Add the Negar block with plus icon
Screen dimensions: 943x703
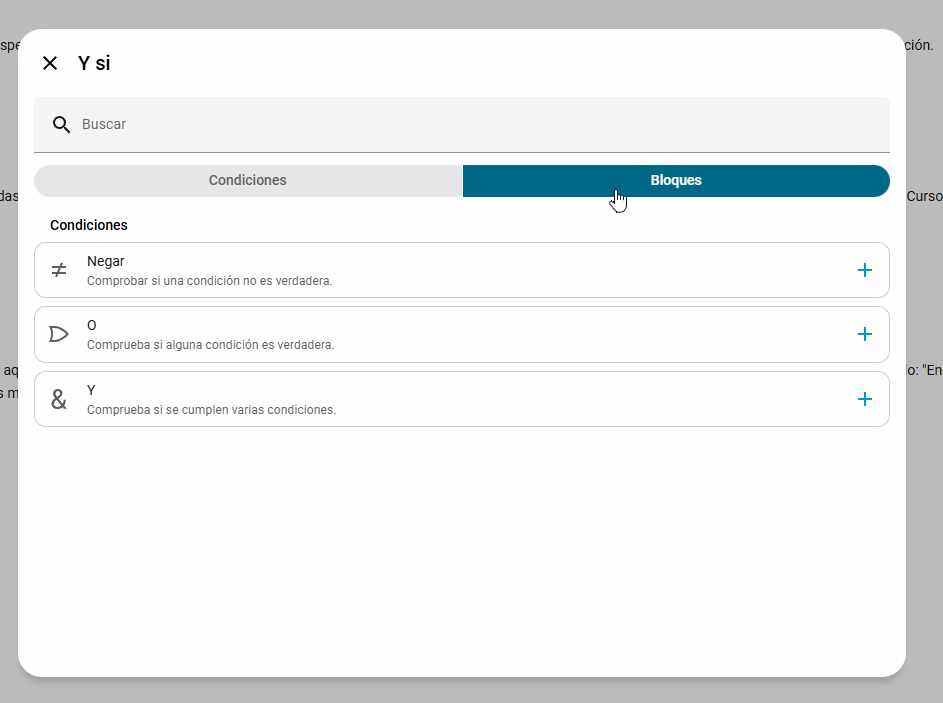pyautogui.click(x=865, y=270)
